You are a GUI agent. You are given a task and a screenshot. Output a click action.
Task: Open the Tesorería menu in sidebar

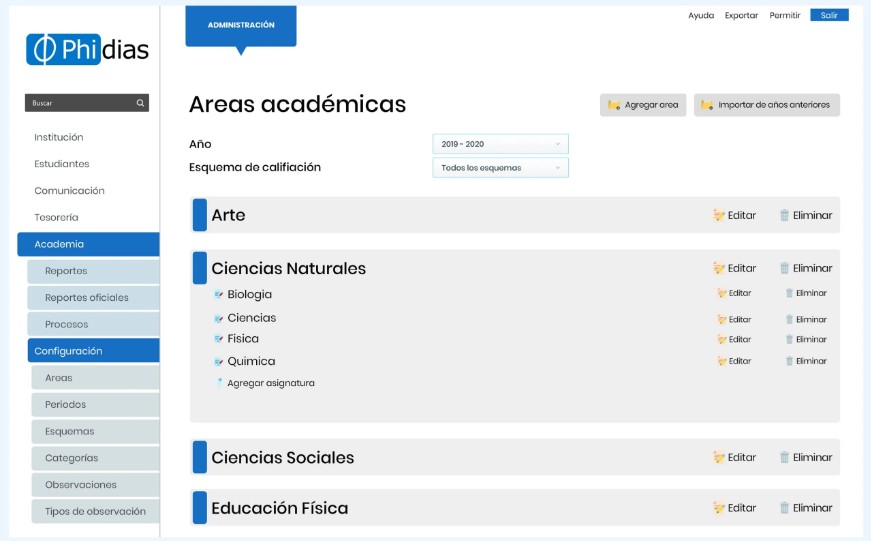[56, 217]
